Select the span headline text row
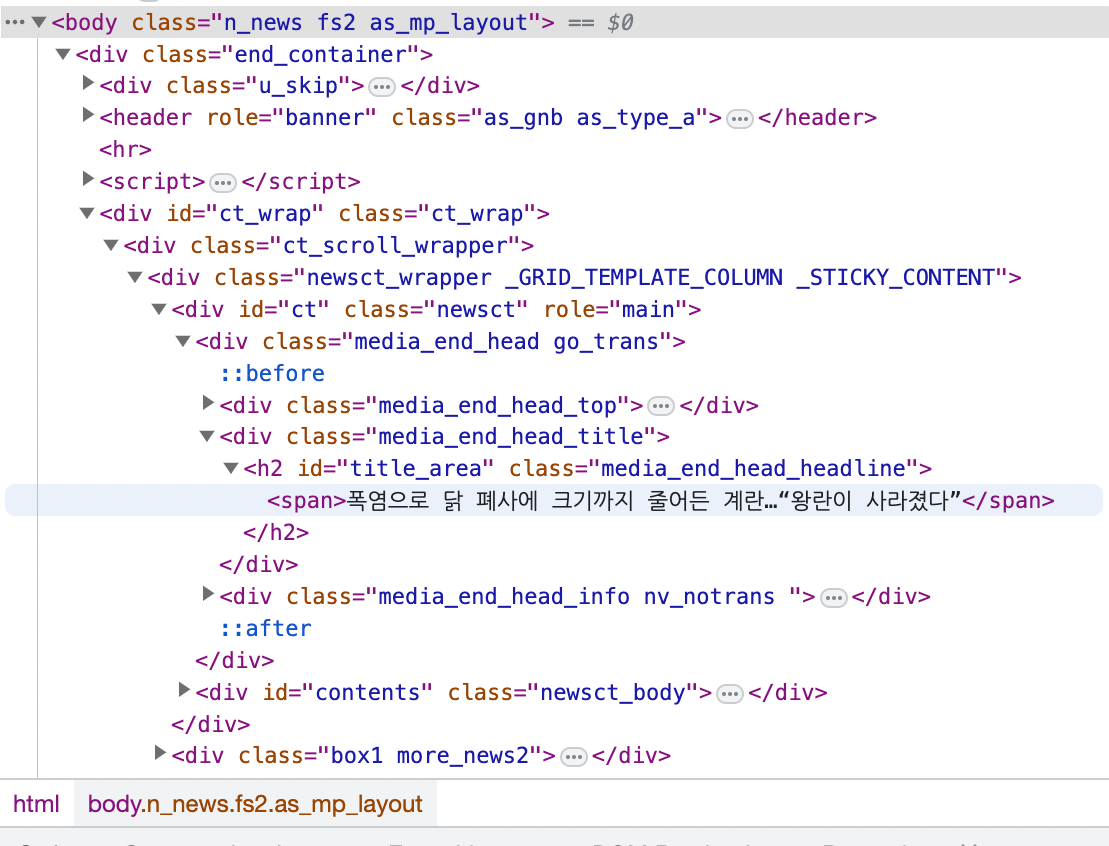Viewport: 1109px width, 846px height. 554,501
